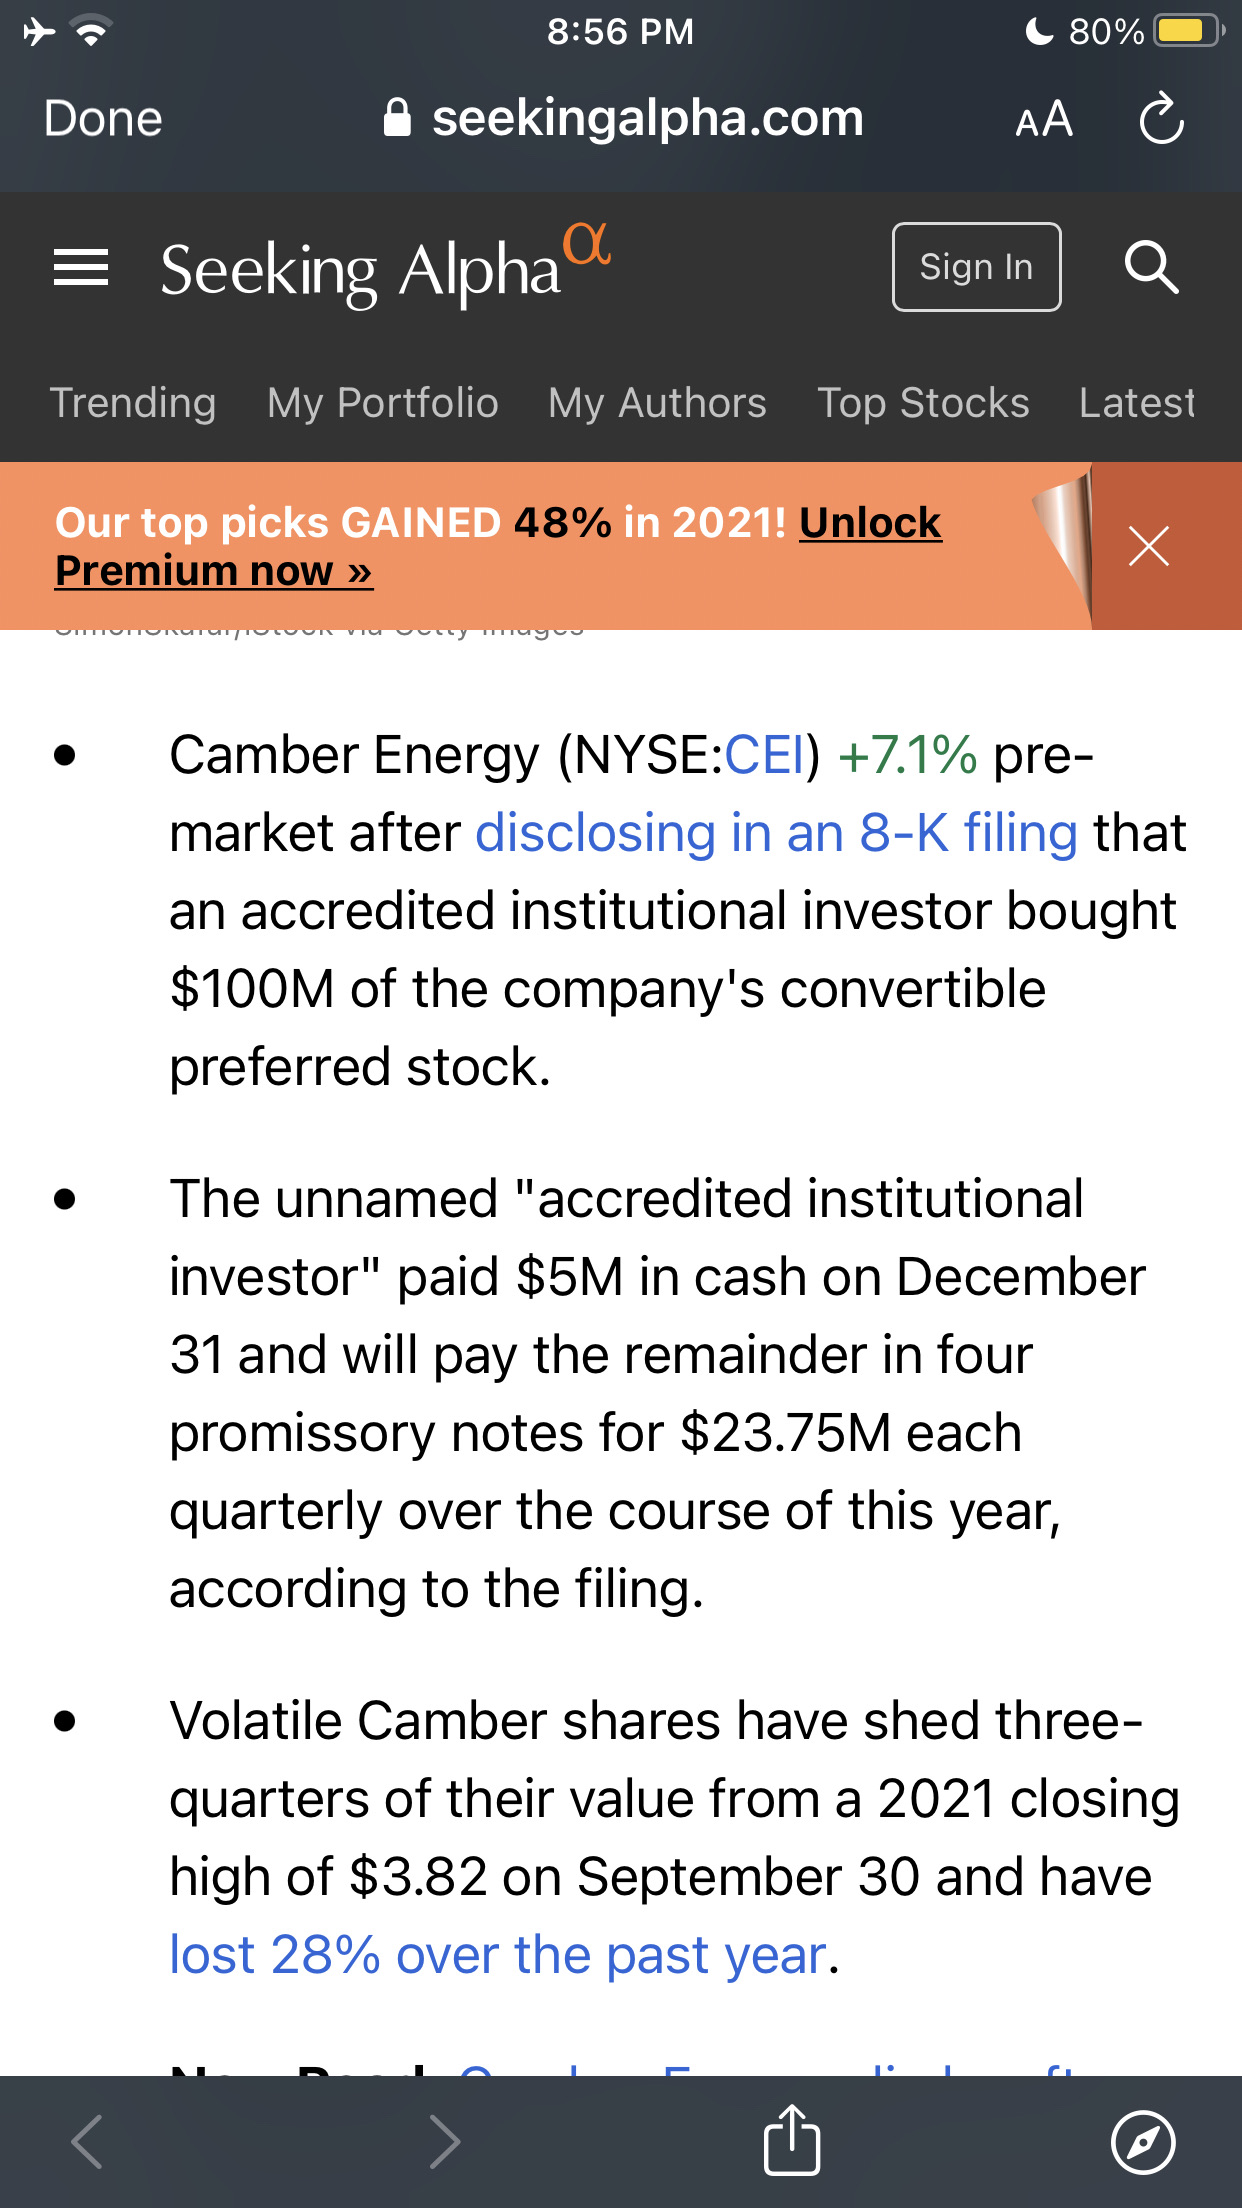Switch to the Trending tab
1242x2208 pixels.
coord(133,403)
